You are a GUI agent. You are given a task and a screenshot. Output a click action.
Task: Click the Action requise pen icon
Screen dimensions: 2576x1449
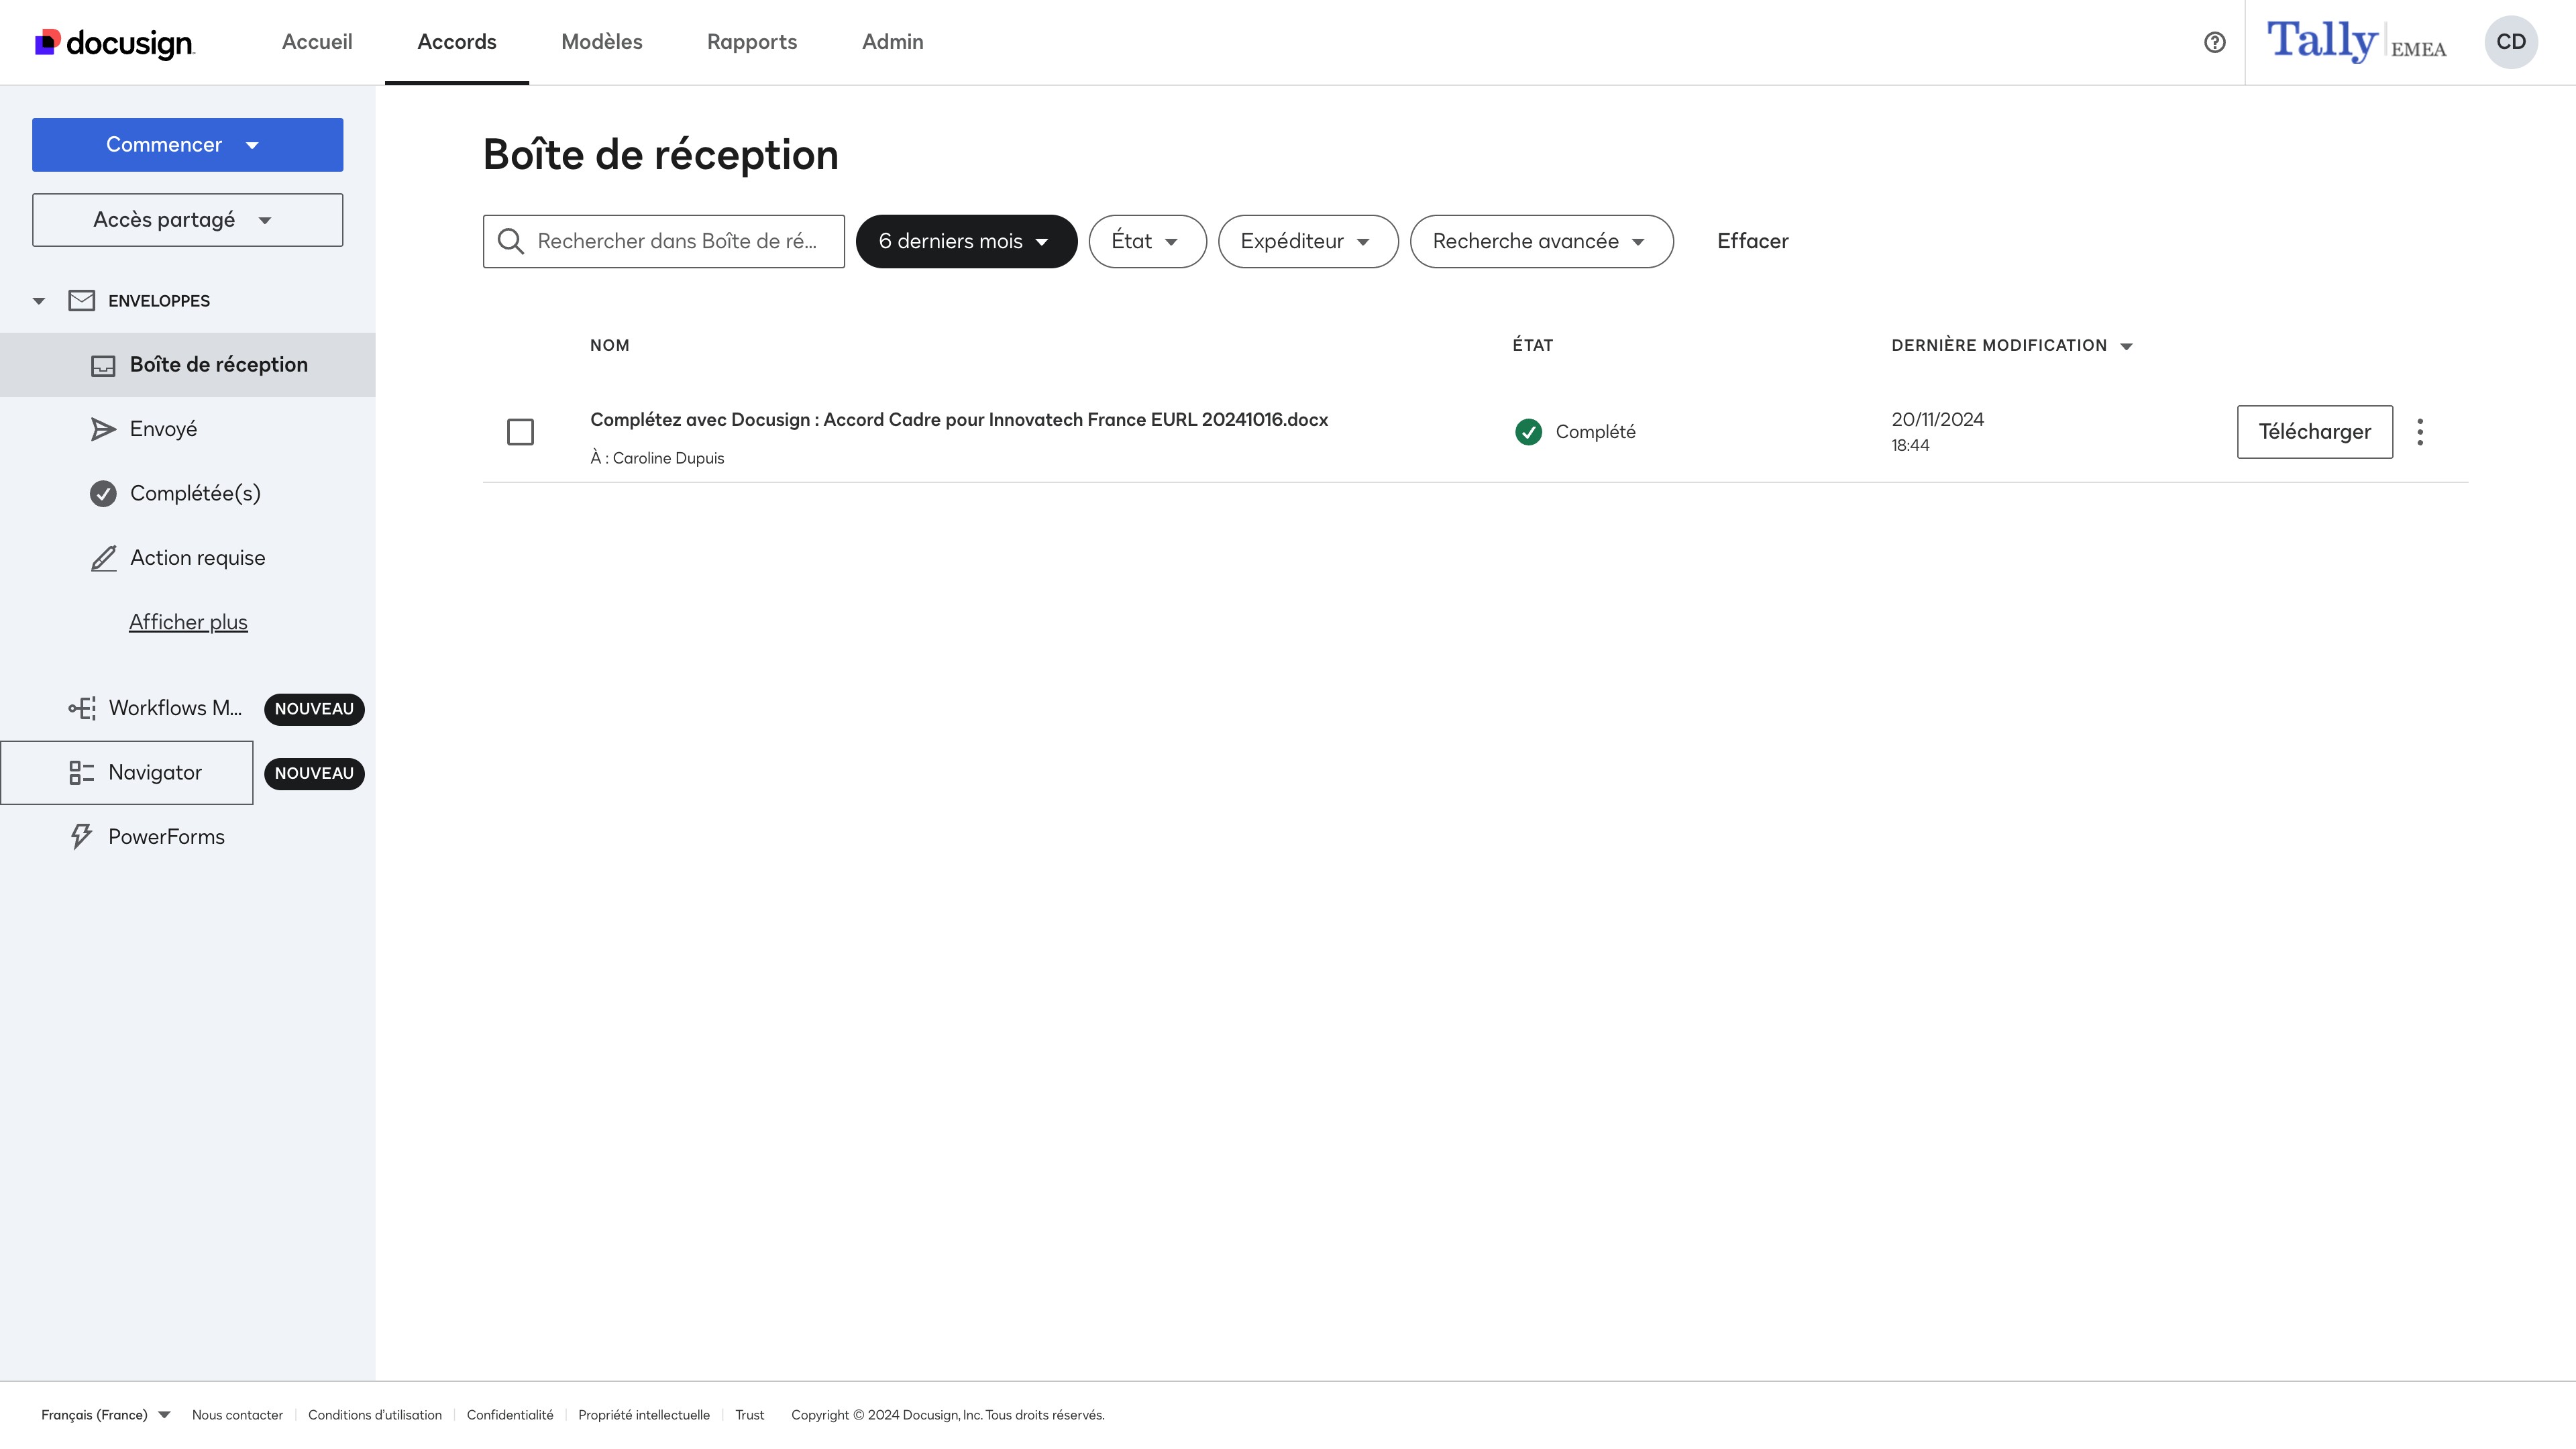click(103, 558)
